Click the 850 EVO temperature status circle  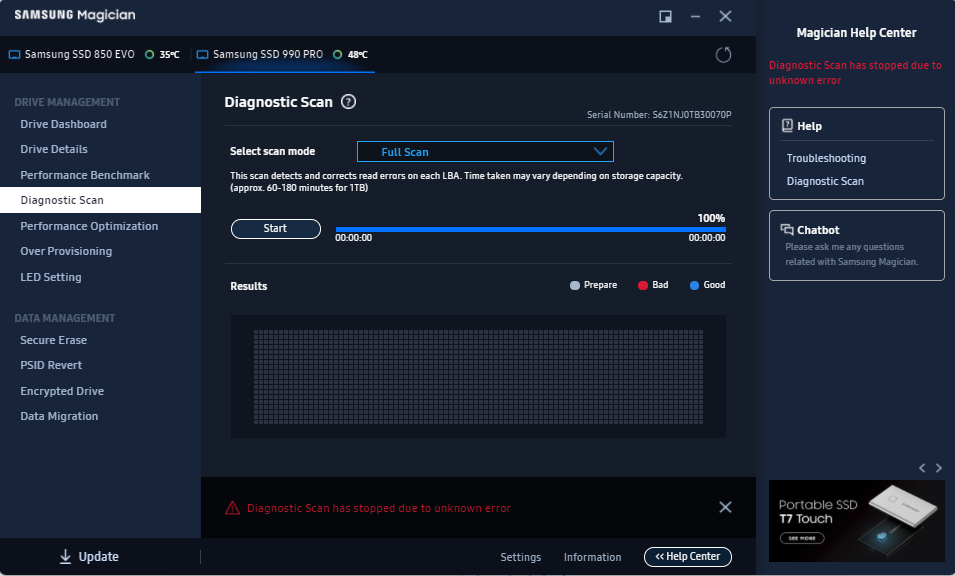pos(149,55)
